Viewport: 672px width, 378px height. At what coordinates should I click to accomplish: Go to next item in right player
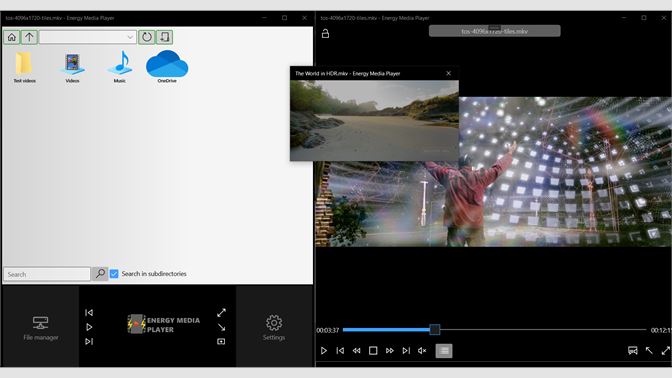pos(406,351)
